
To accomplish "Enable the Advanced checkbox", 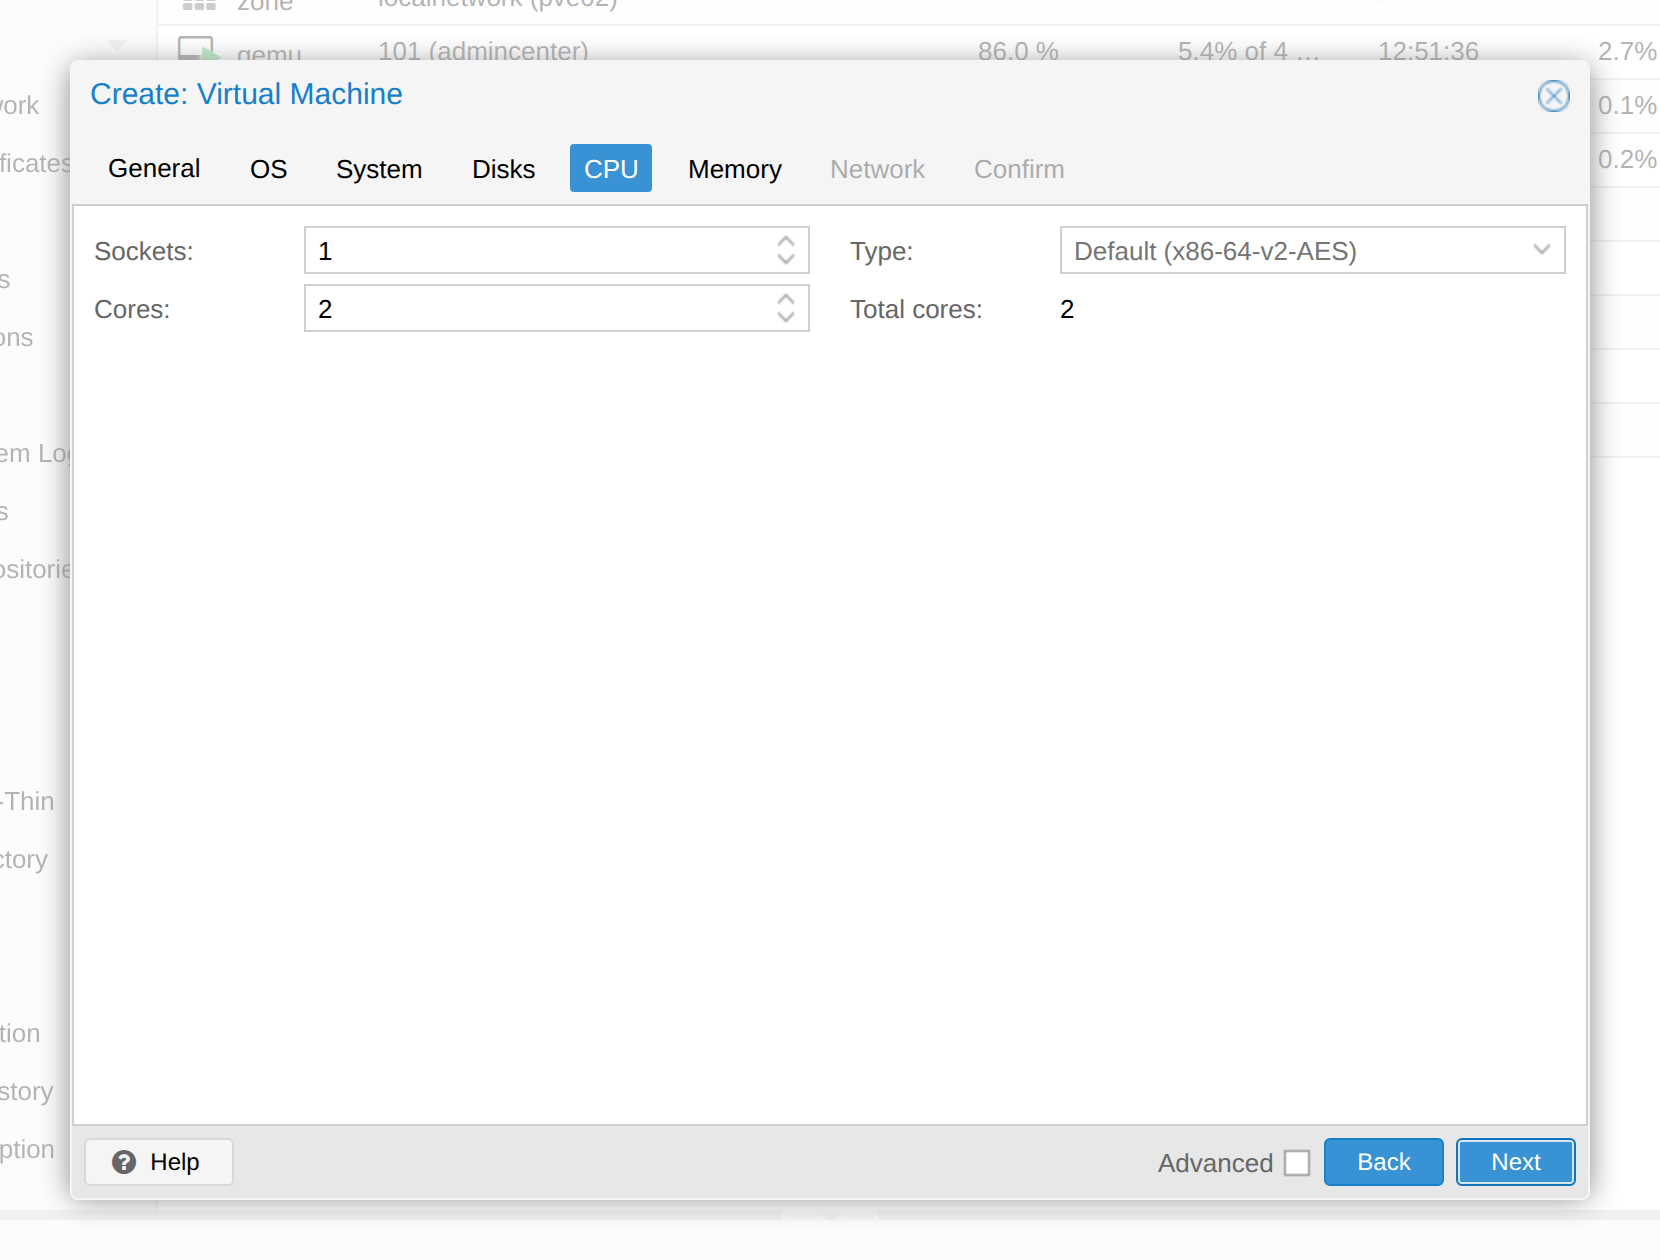I will click(x=1297, y=1163).
